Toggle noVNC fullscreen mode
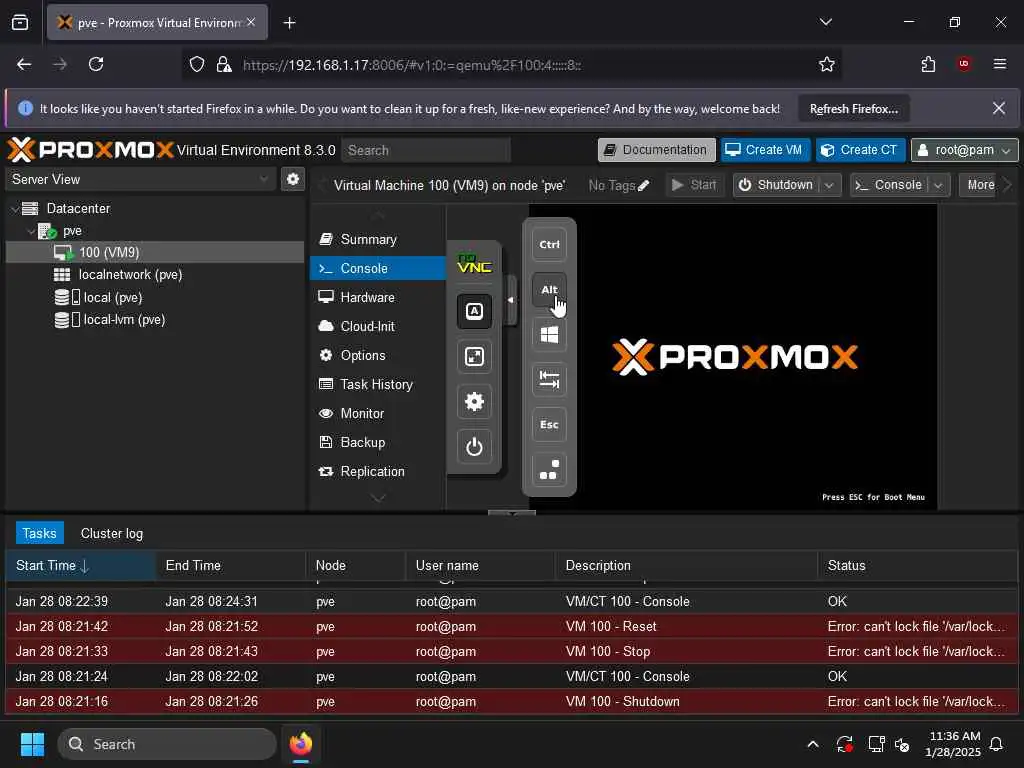Viewport: 1024px width, 768px height. click(474, 356)
